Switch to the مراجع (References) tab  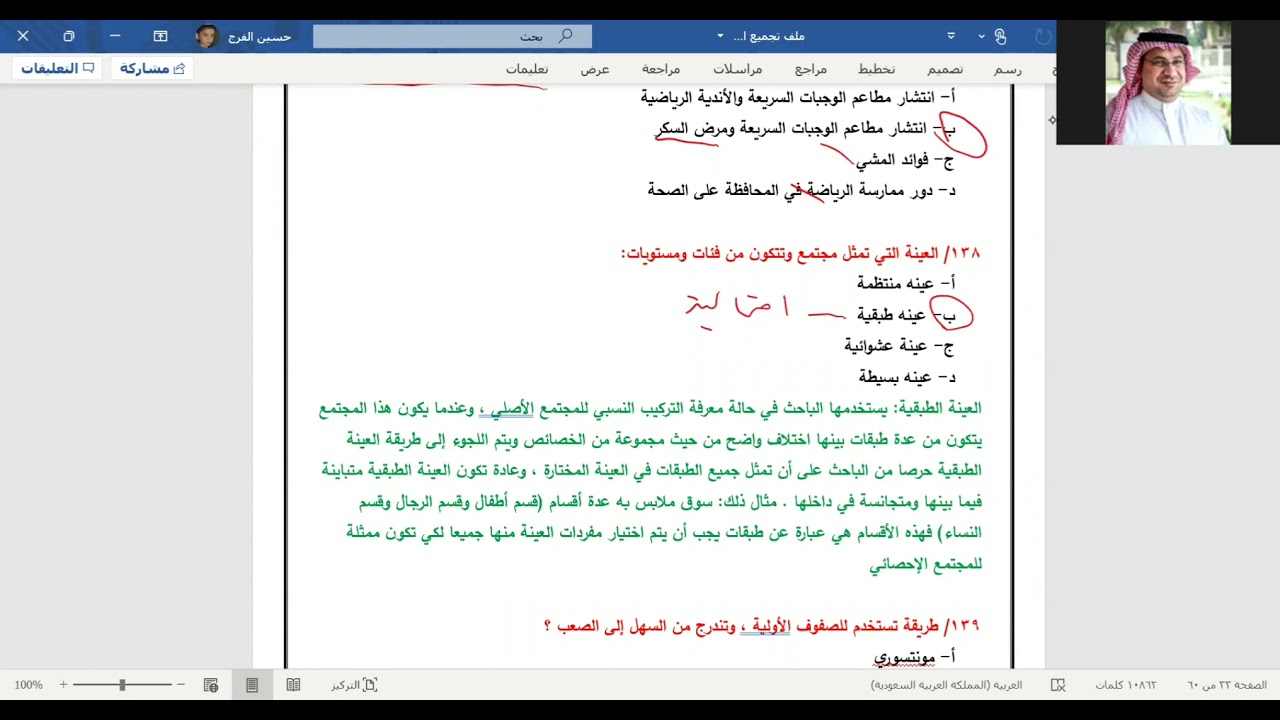click(x=811, y=69)
